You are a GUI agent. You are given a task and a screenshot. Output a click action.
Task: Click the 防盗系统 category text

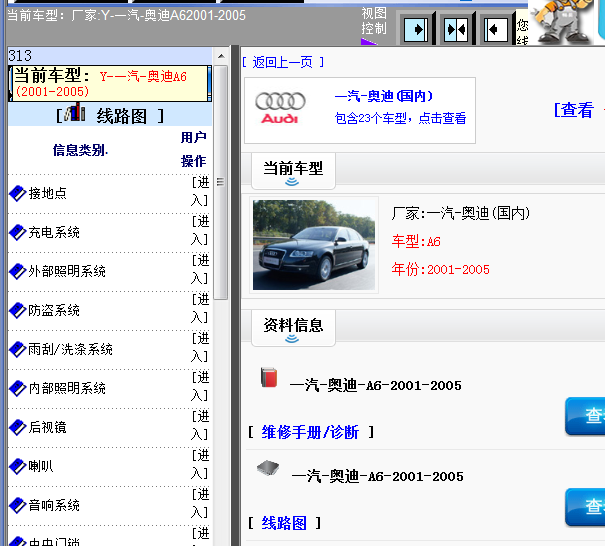pyautogui.click(x=54, y=310)
